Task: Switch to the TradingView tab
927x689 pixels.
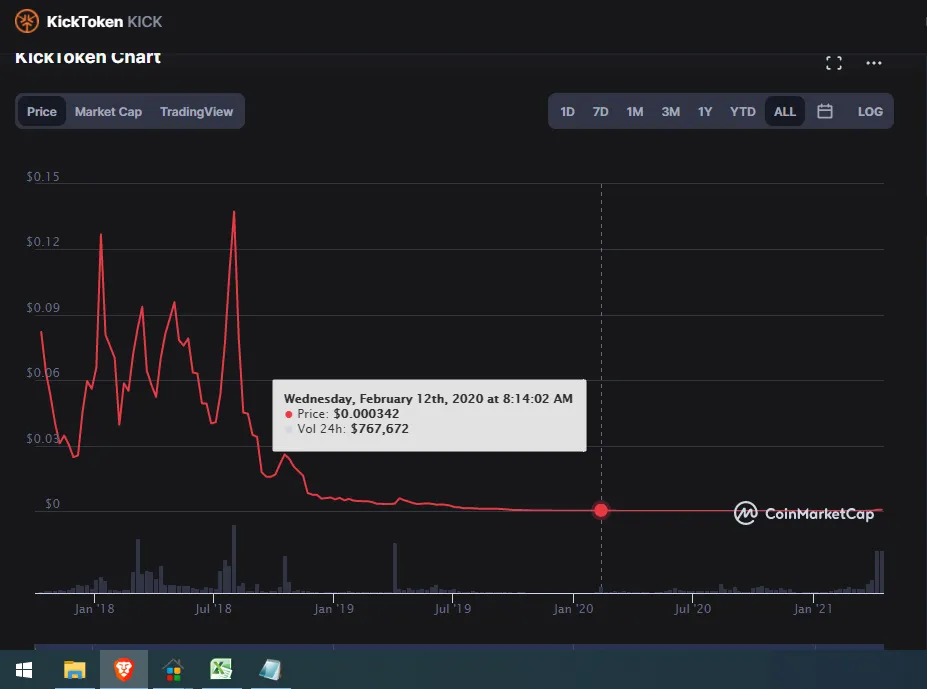Action: (x=196, y=111)
